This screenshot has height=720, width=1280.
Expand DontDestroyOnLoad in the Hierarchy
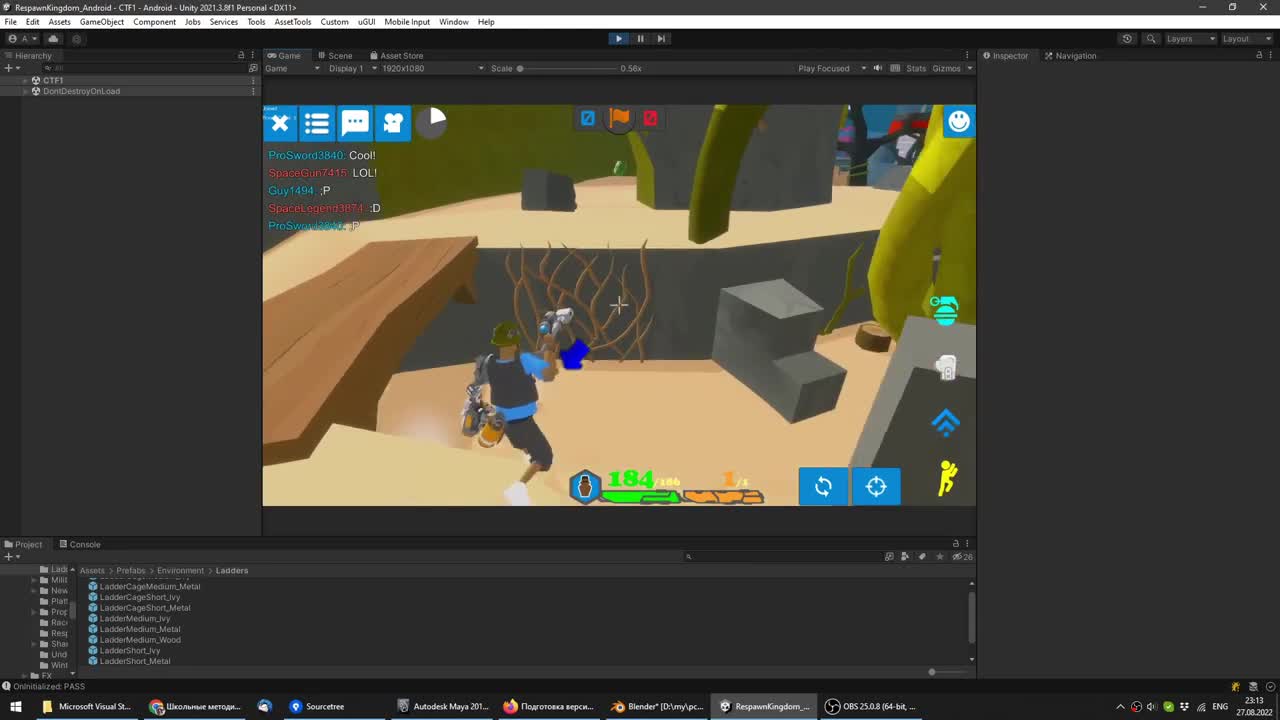point(24,91)
